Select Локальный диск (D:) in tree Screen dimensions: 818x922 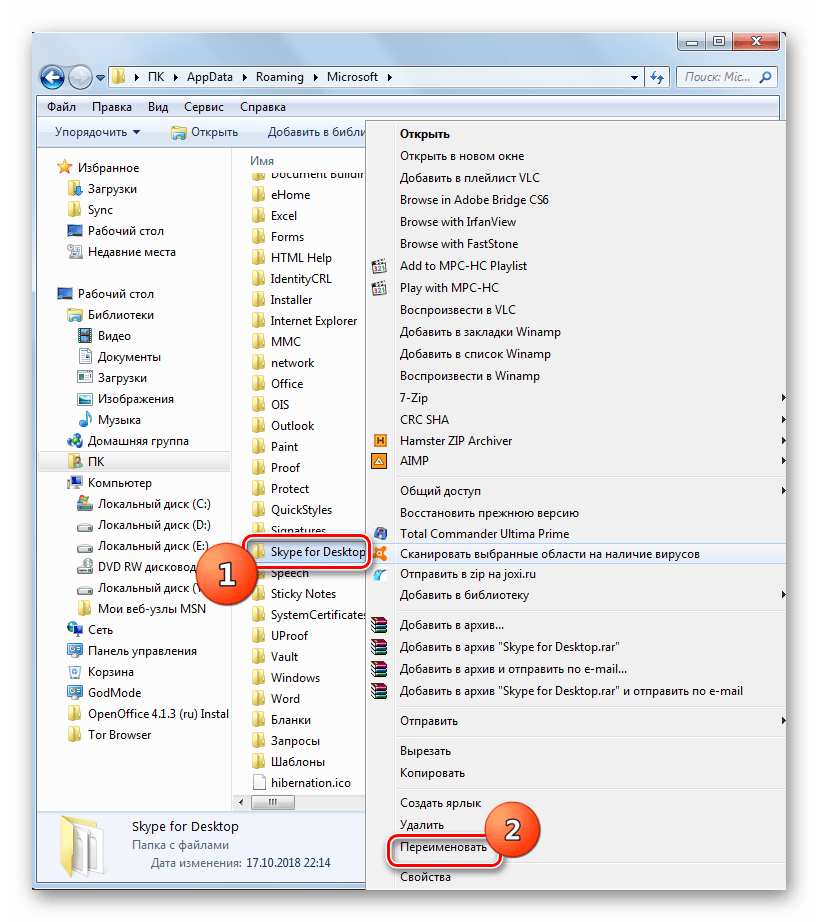pyautogui.click(x=153, y=525)
